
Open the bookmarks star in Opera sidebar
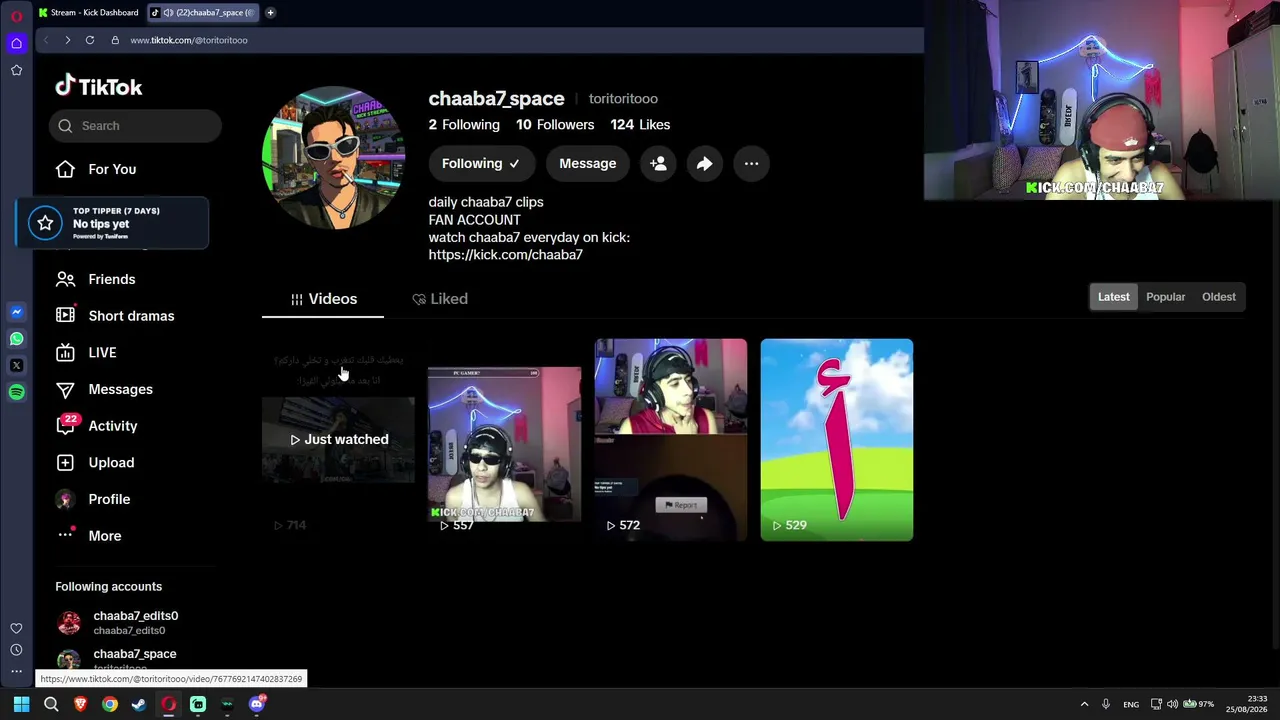tap(16, 70)
